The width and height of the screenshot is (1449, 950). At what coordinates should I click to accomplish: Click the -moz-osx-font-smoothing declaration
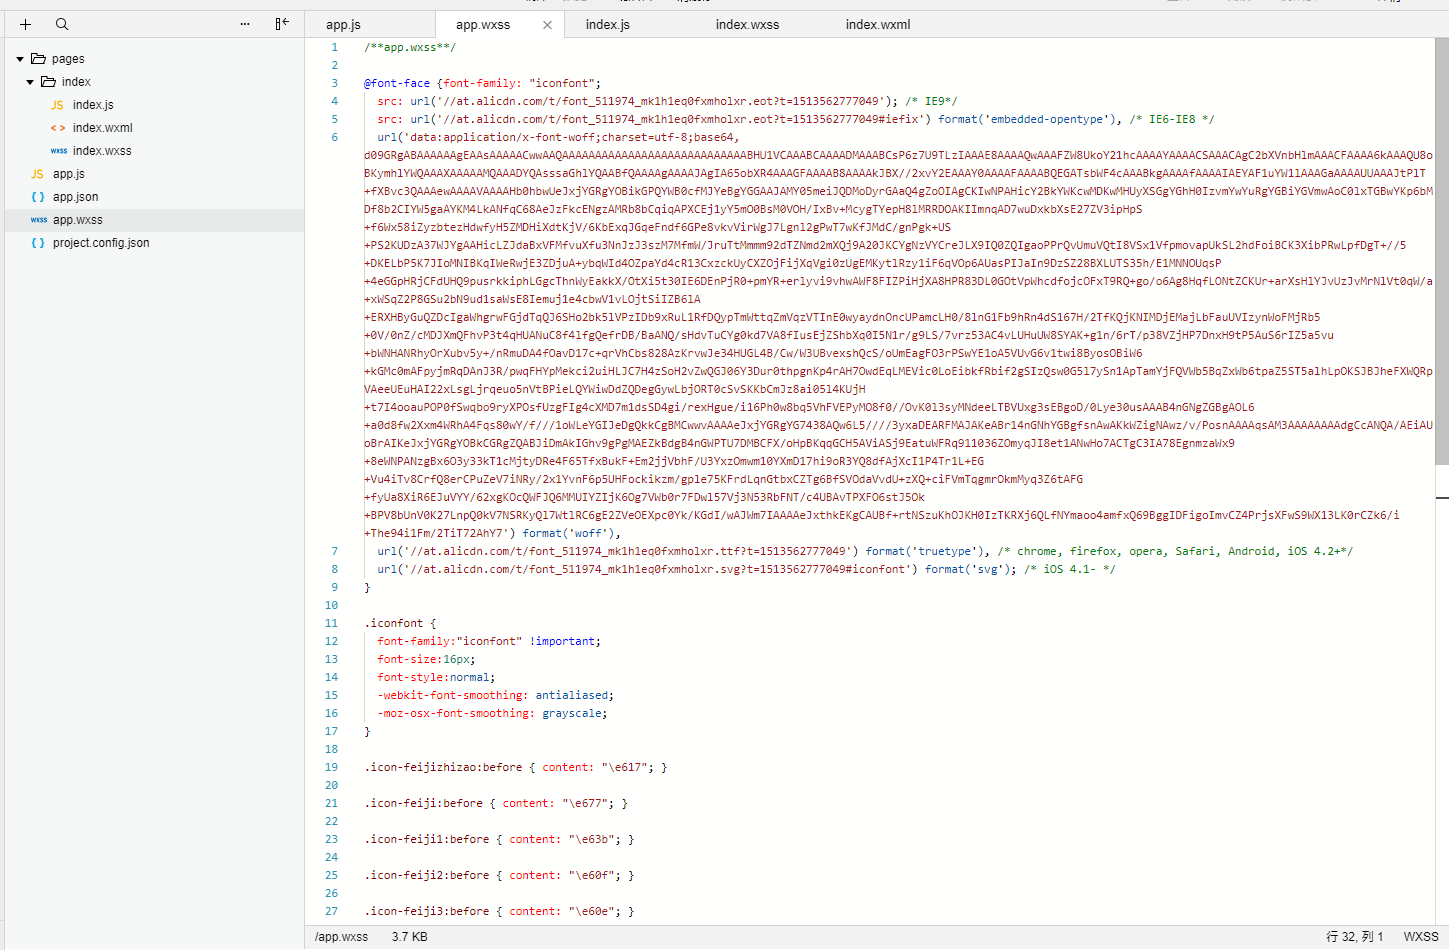[492, 713]
